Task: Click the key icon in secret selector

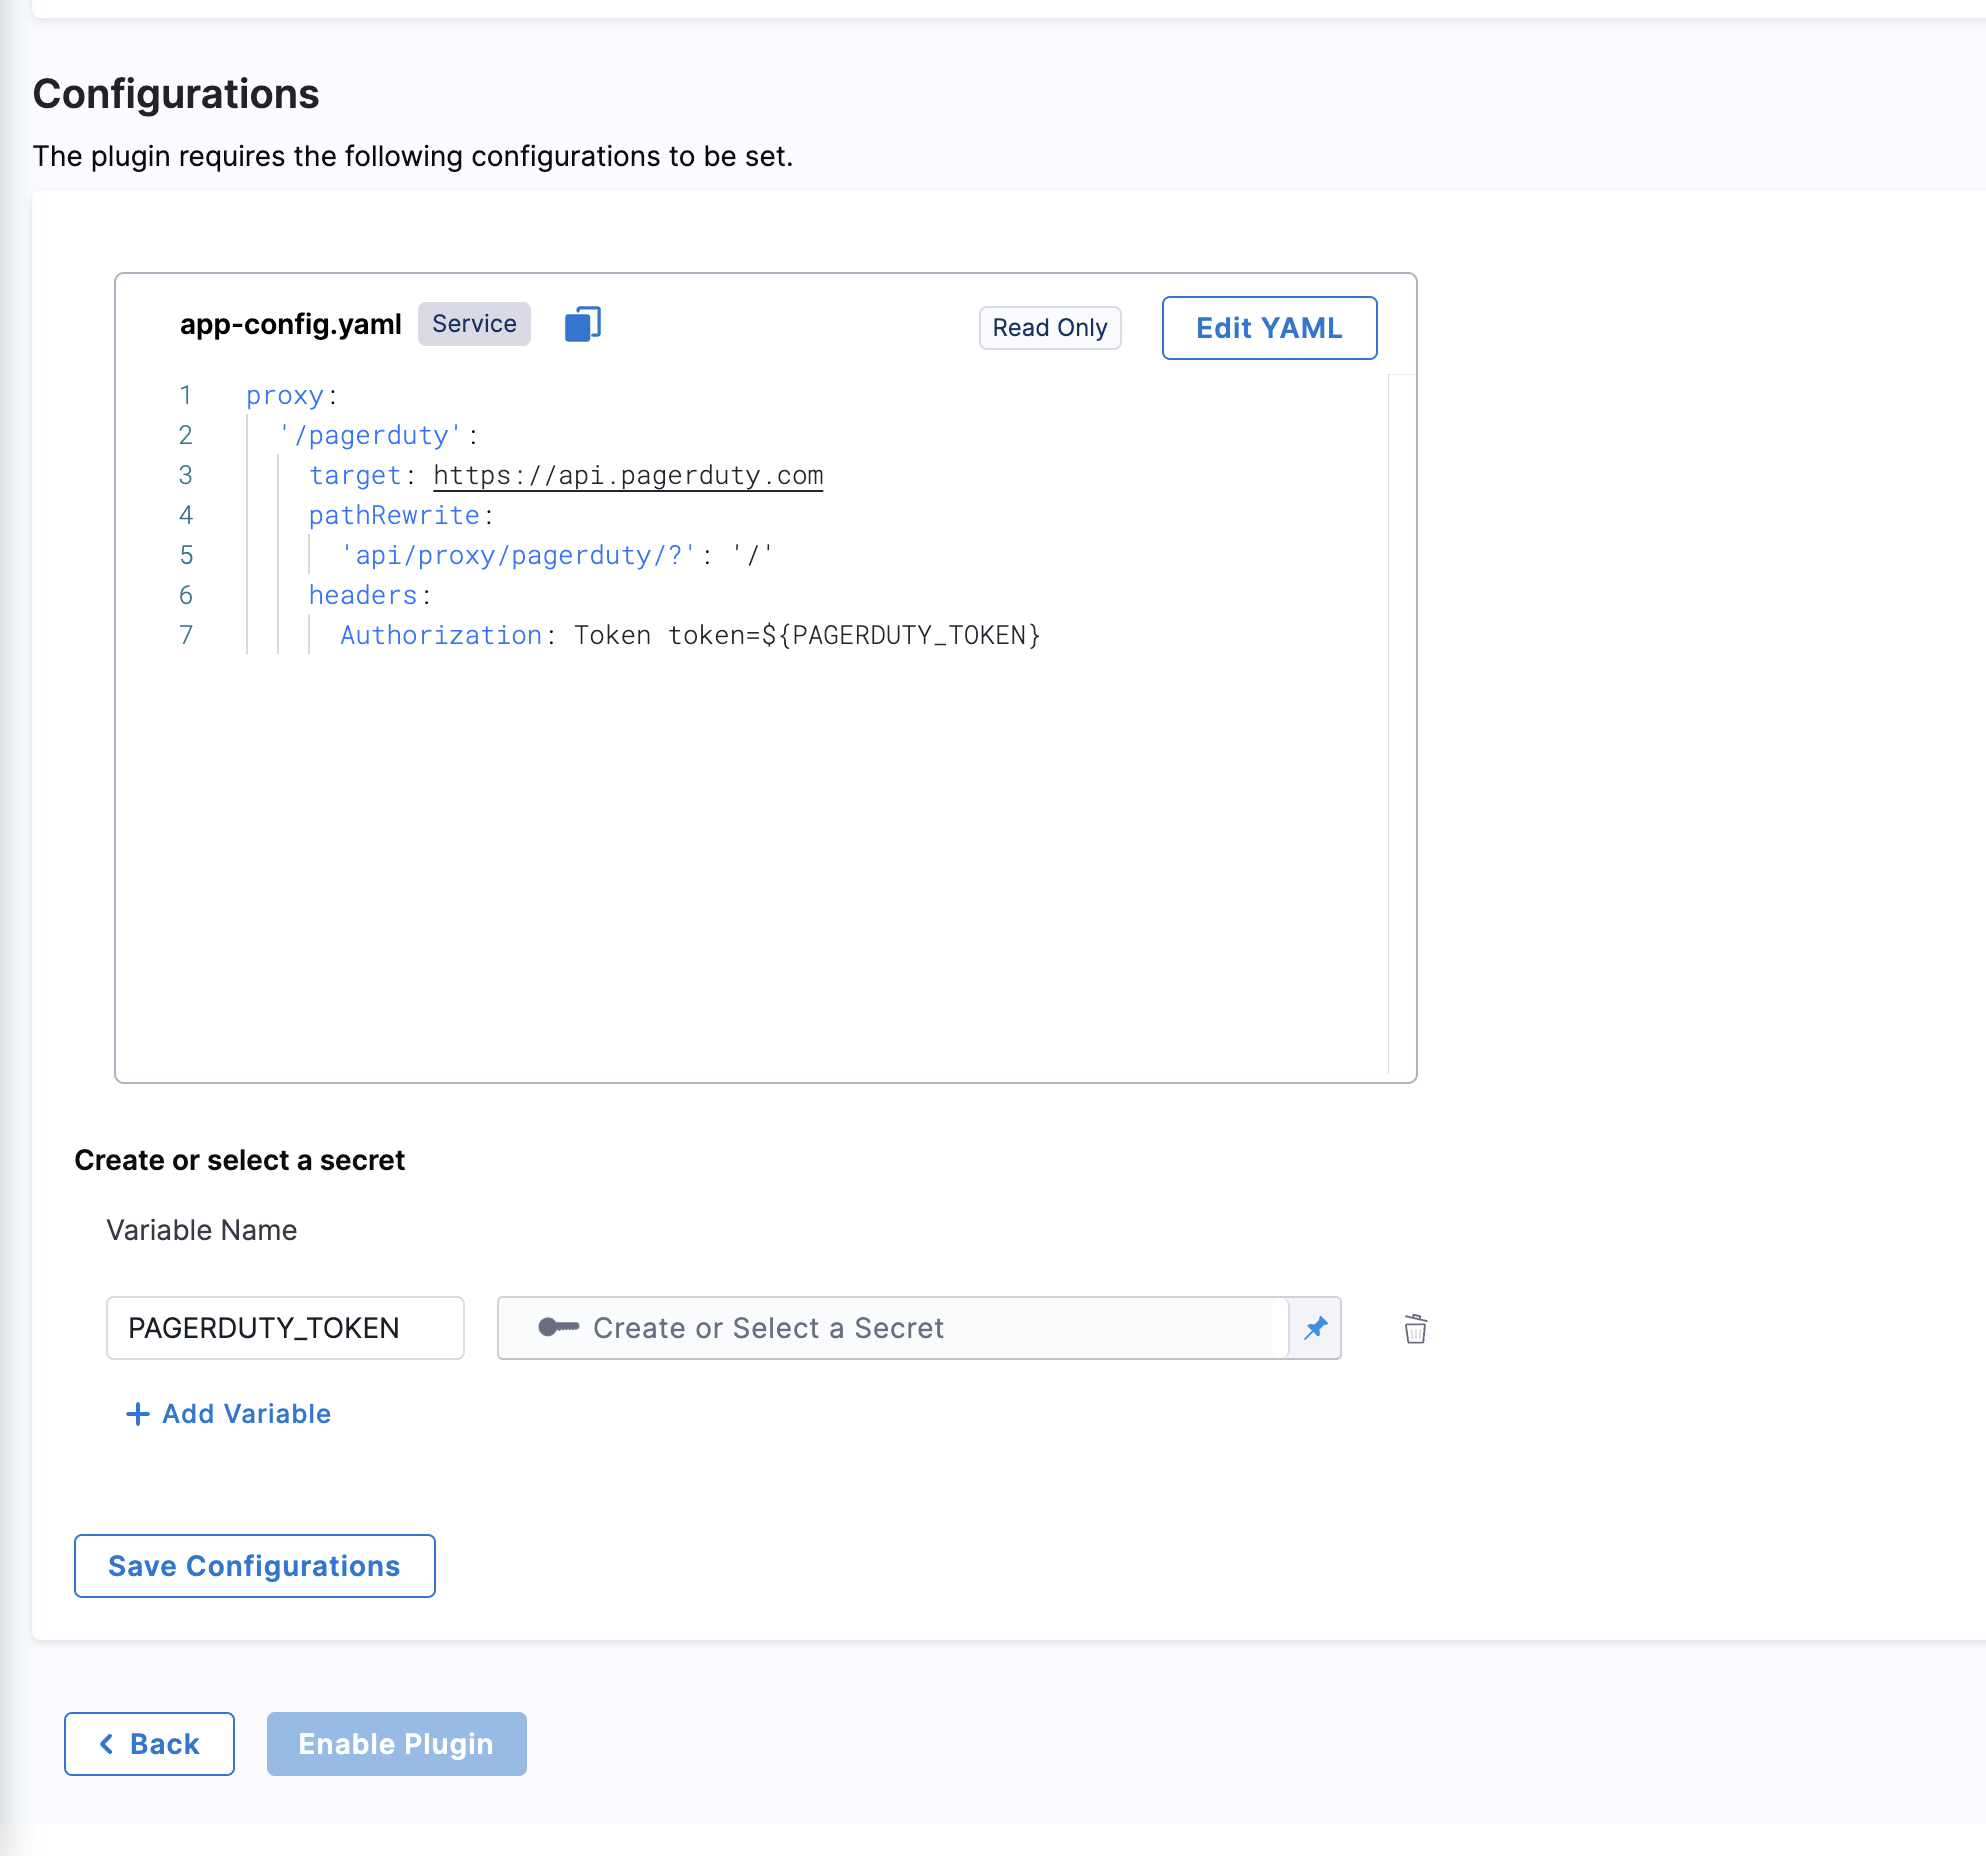Action: point(558,1327)
